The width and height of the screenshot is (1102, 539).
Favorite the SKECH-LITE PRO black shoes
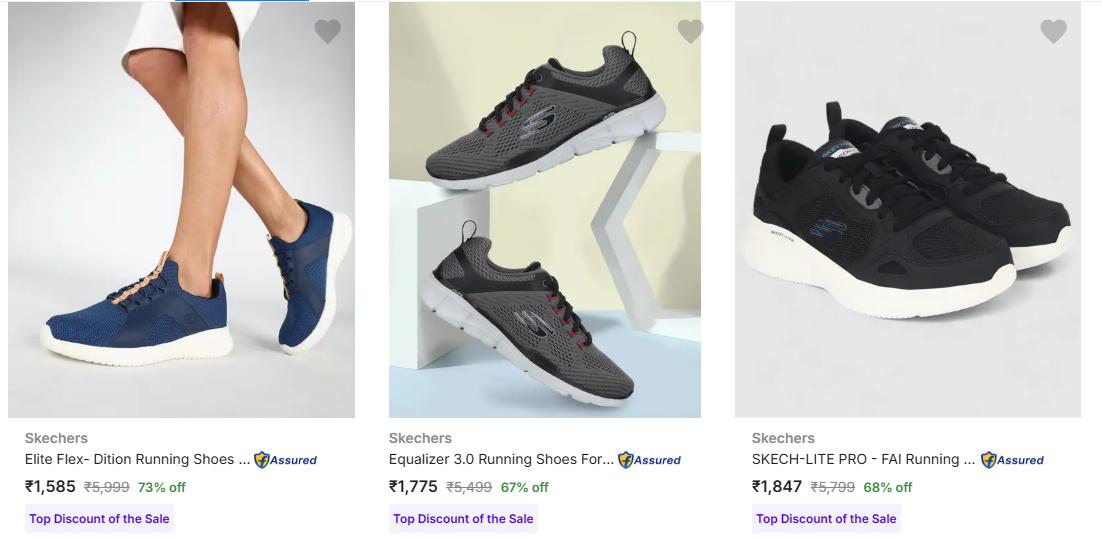pos(1053,32)
